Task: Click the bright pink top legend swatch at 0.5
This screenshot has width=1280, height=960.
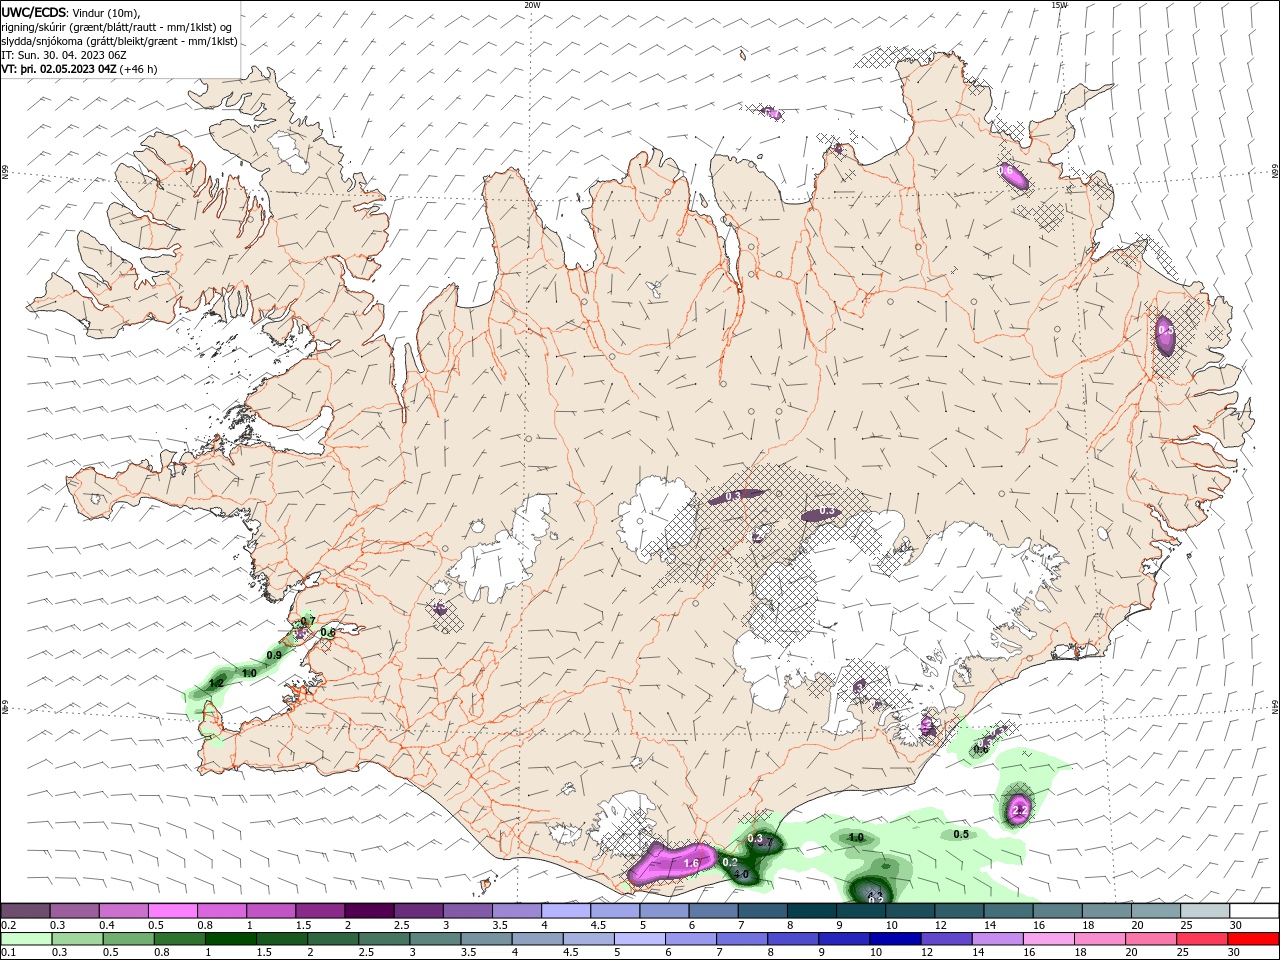Action: [x=172, y=910]
